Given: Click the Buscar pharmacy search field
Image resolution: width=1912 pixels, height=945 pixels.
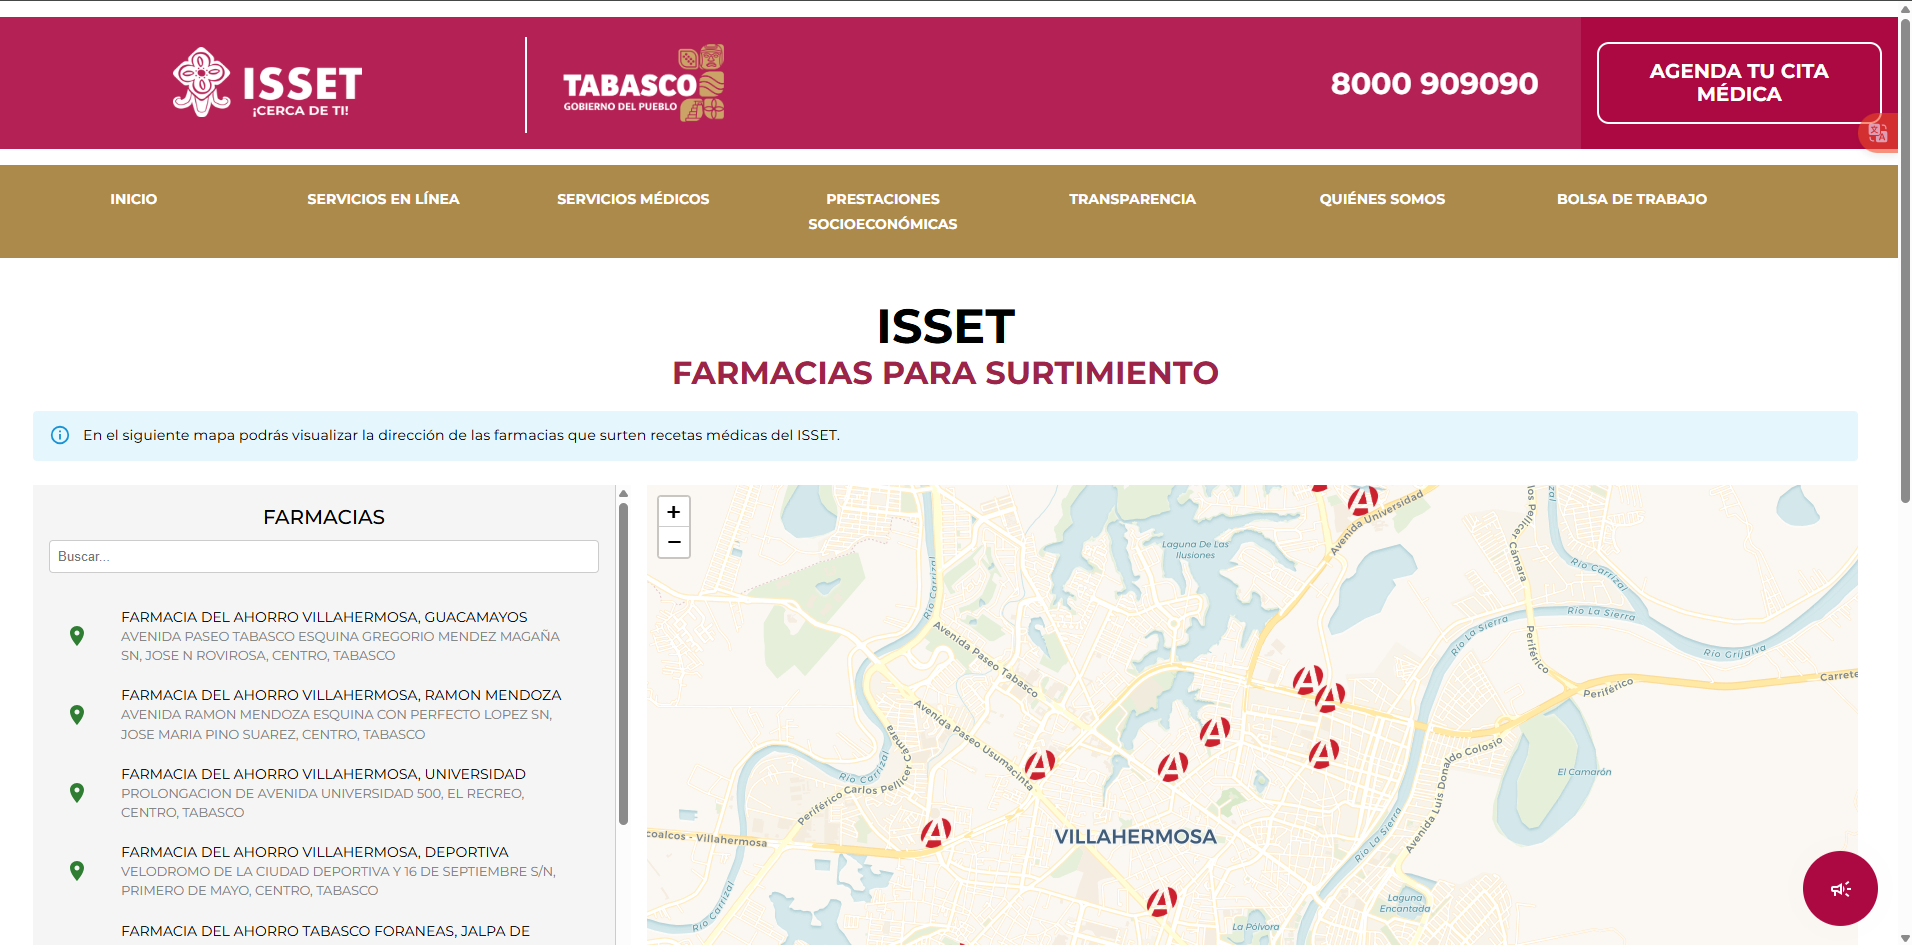Looking at the screenshot, I should (x=324, y=557).
